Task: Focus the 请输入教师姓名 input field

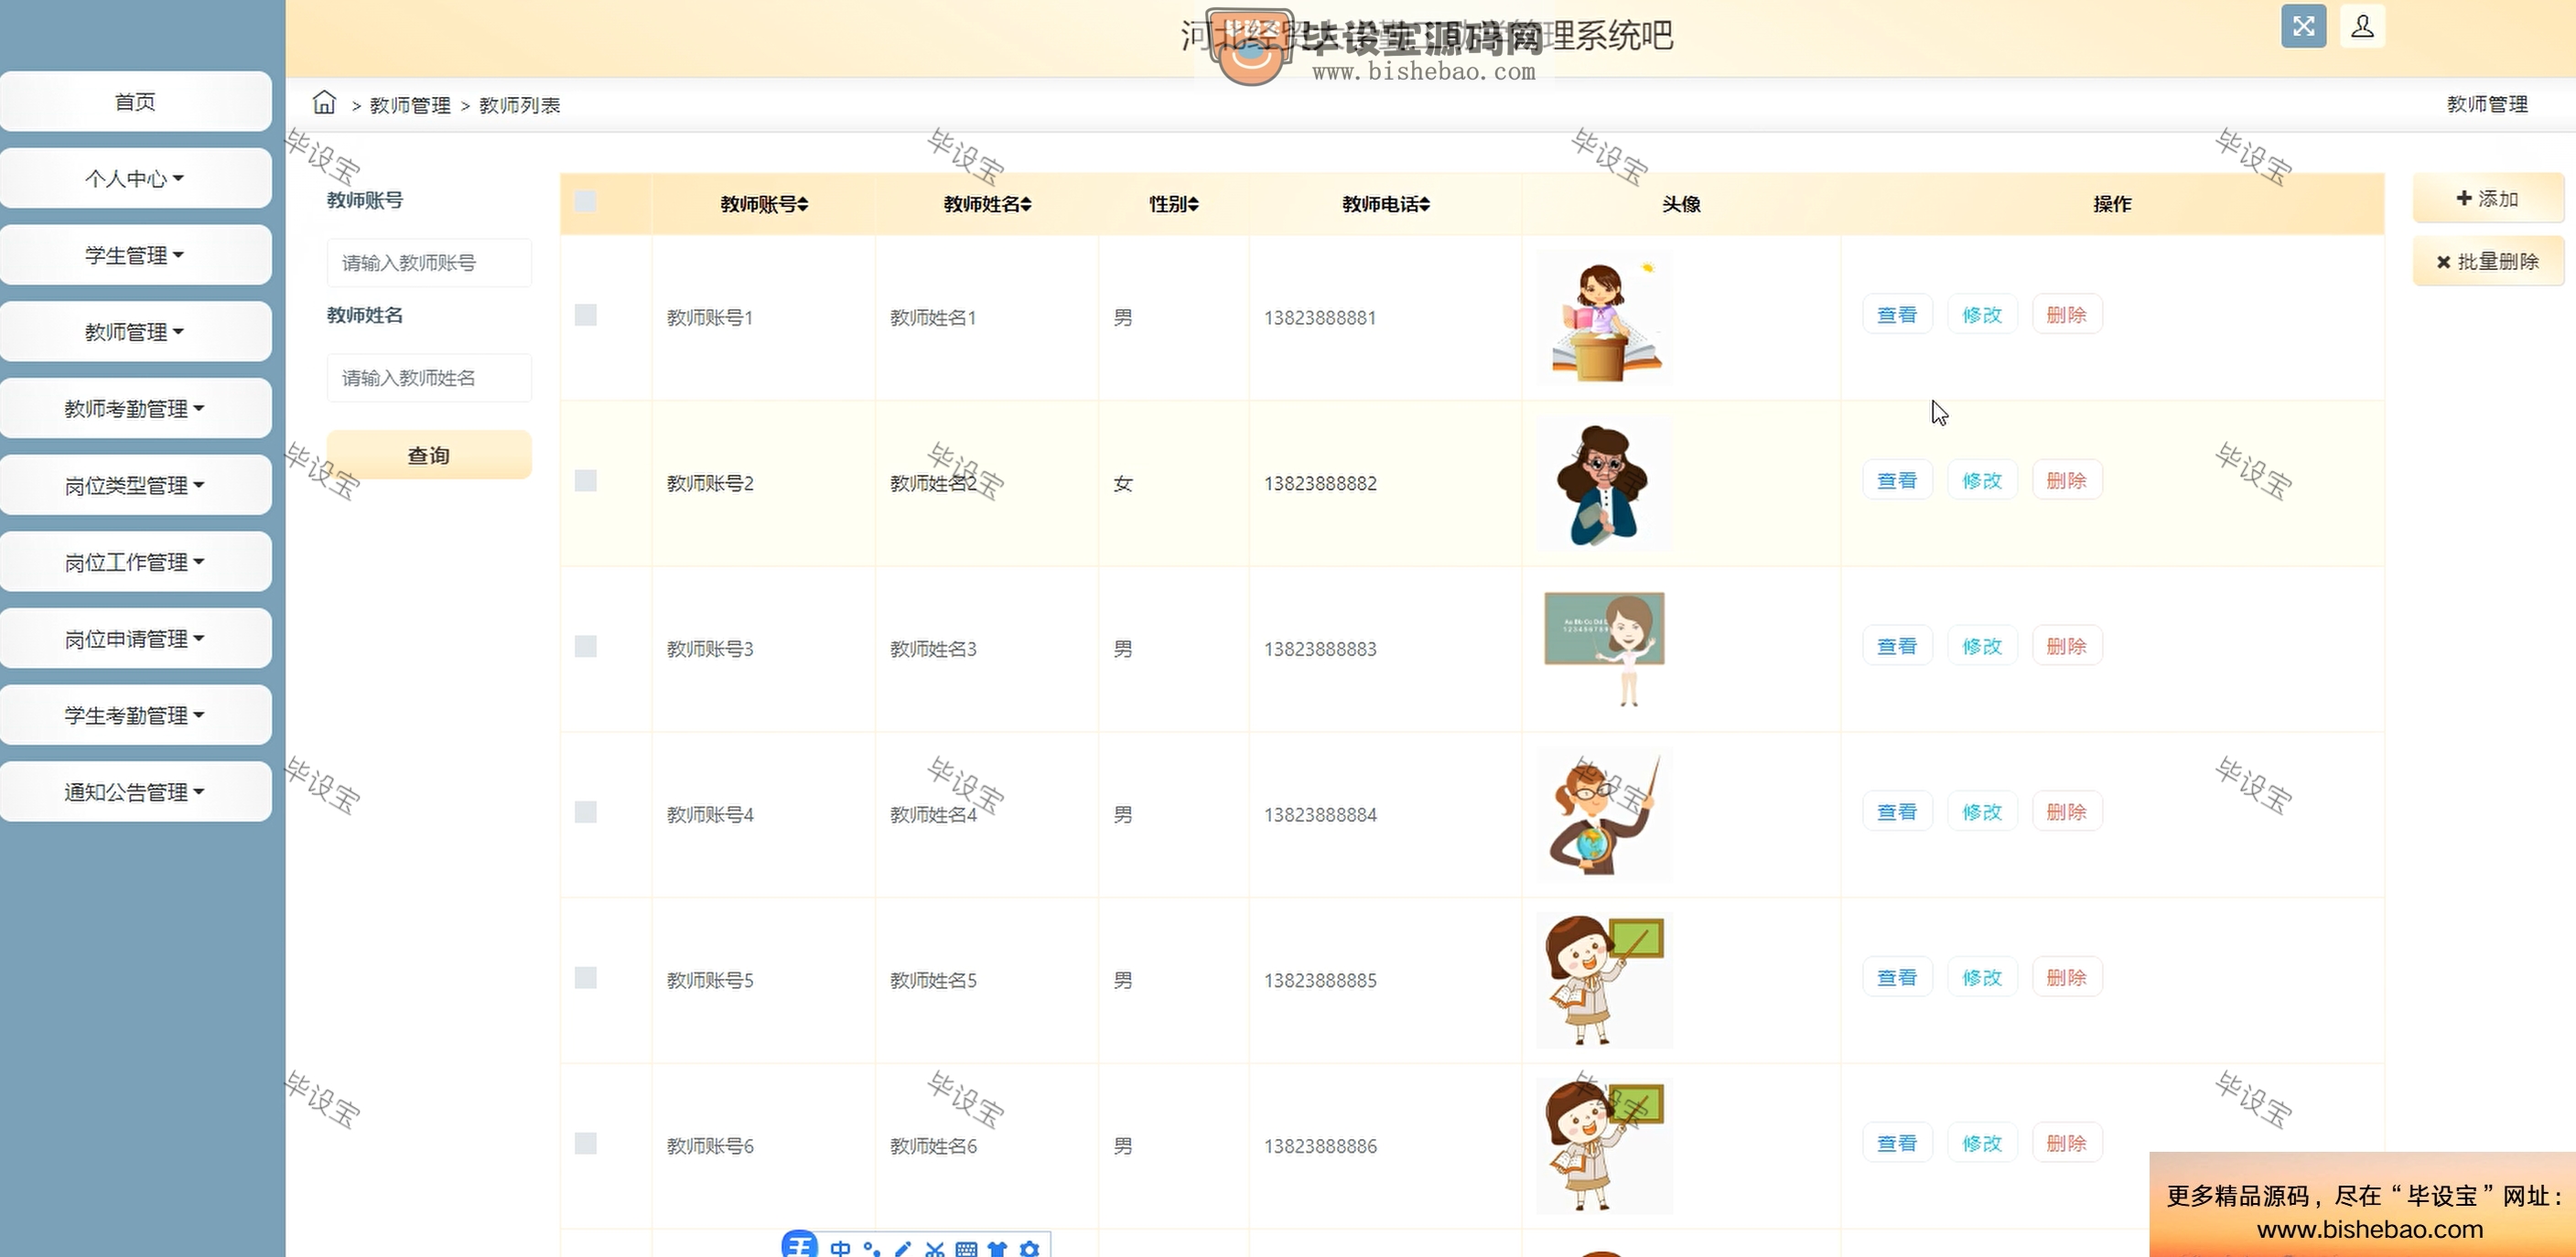Action: (429, 378)
